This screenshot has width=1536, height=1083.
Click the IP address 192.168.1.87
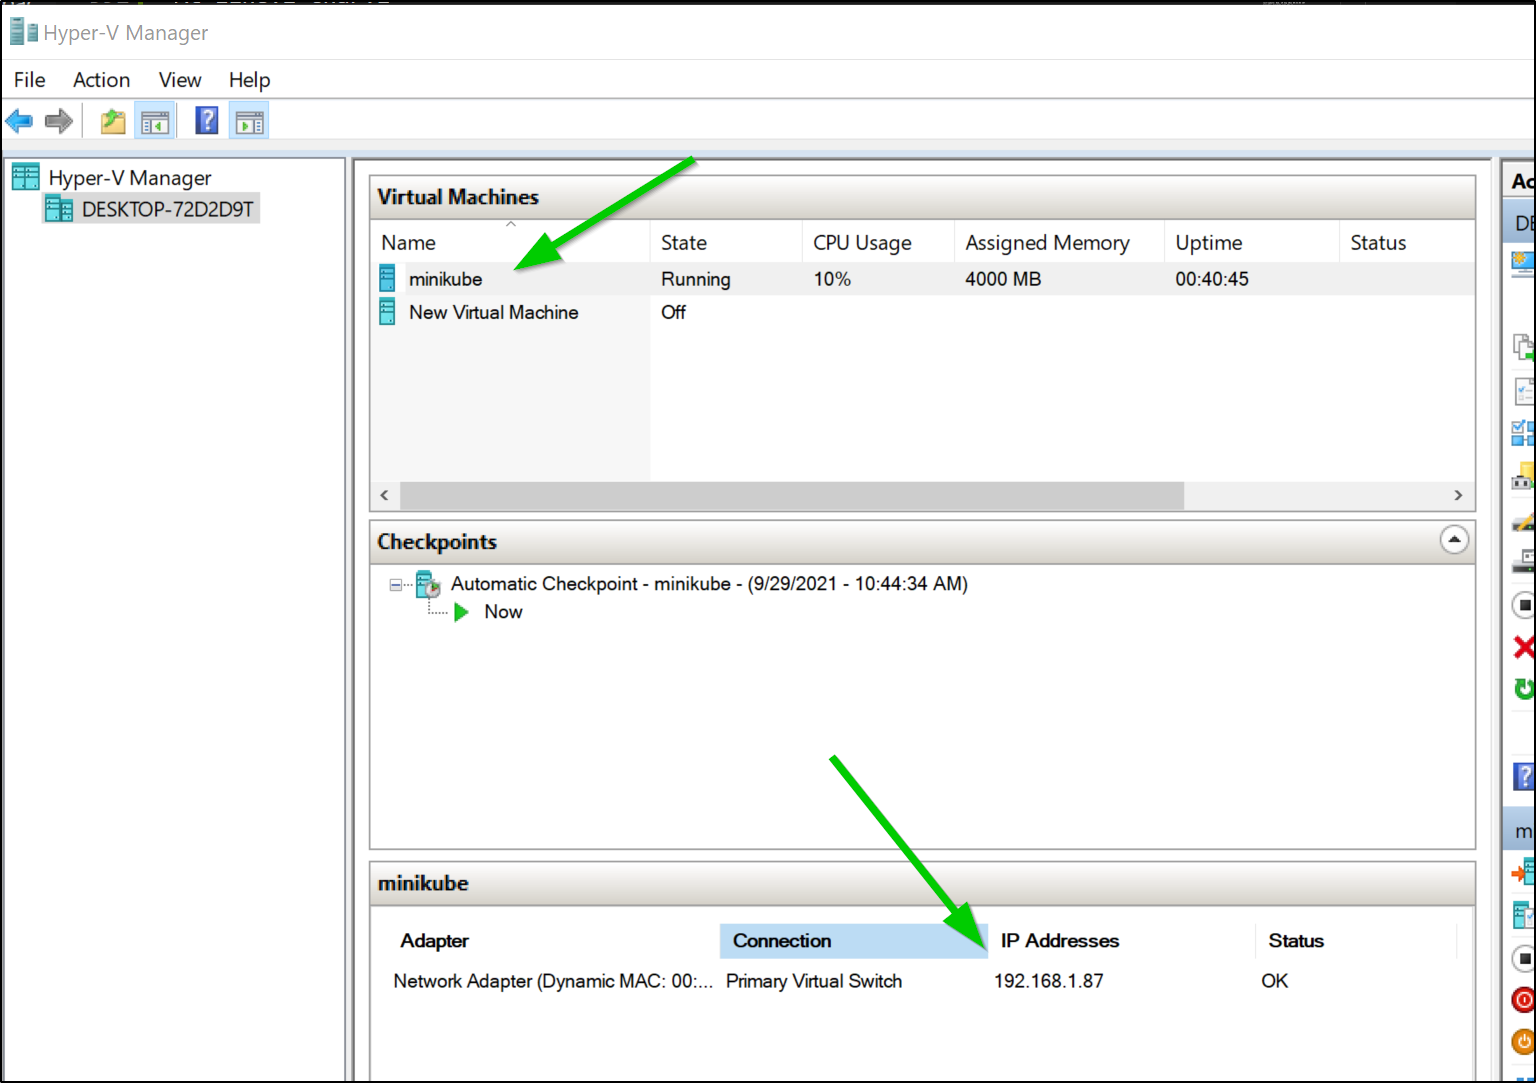(x=1049, y=981)
